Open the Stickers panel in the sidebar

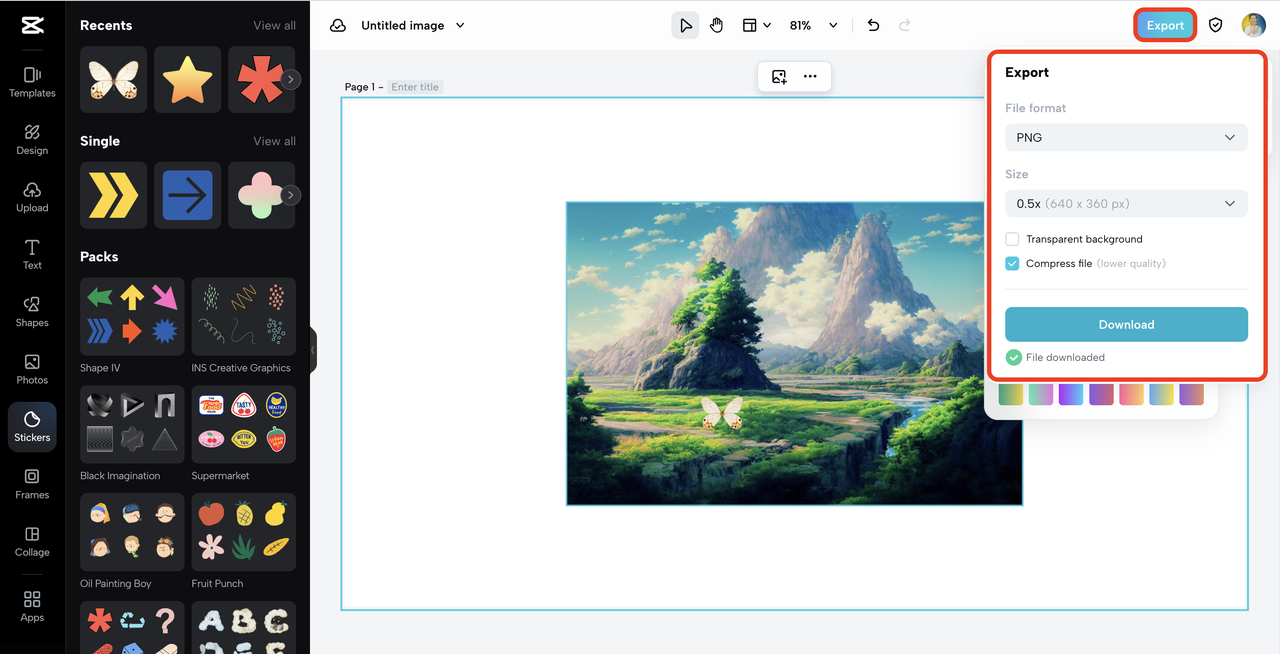click(31, 427)
